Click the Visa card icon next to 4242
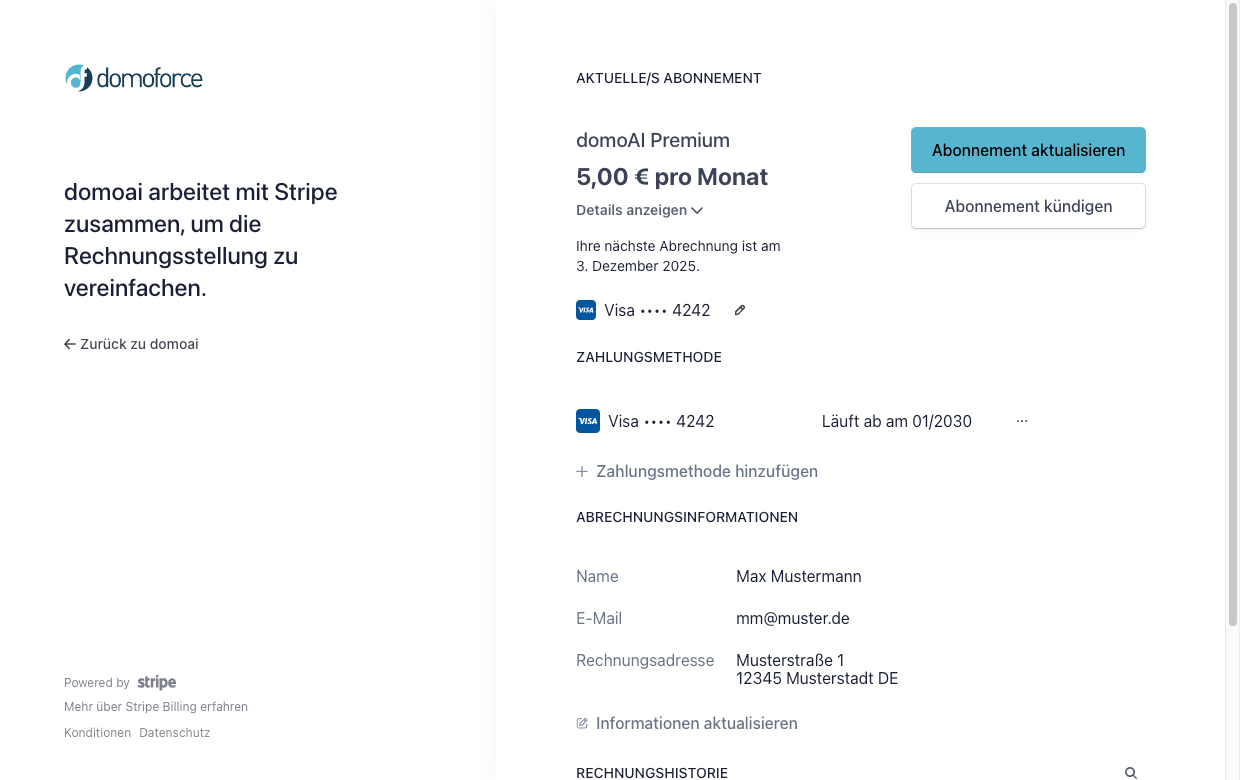The height and width of the screenshot is (780, 1240). 586,310
